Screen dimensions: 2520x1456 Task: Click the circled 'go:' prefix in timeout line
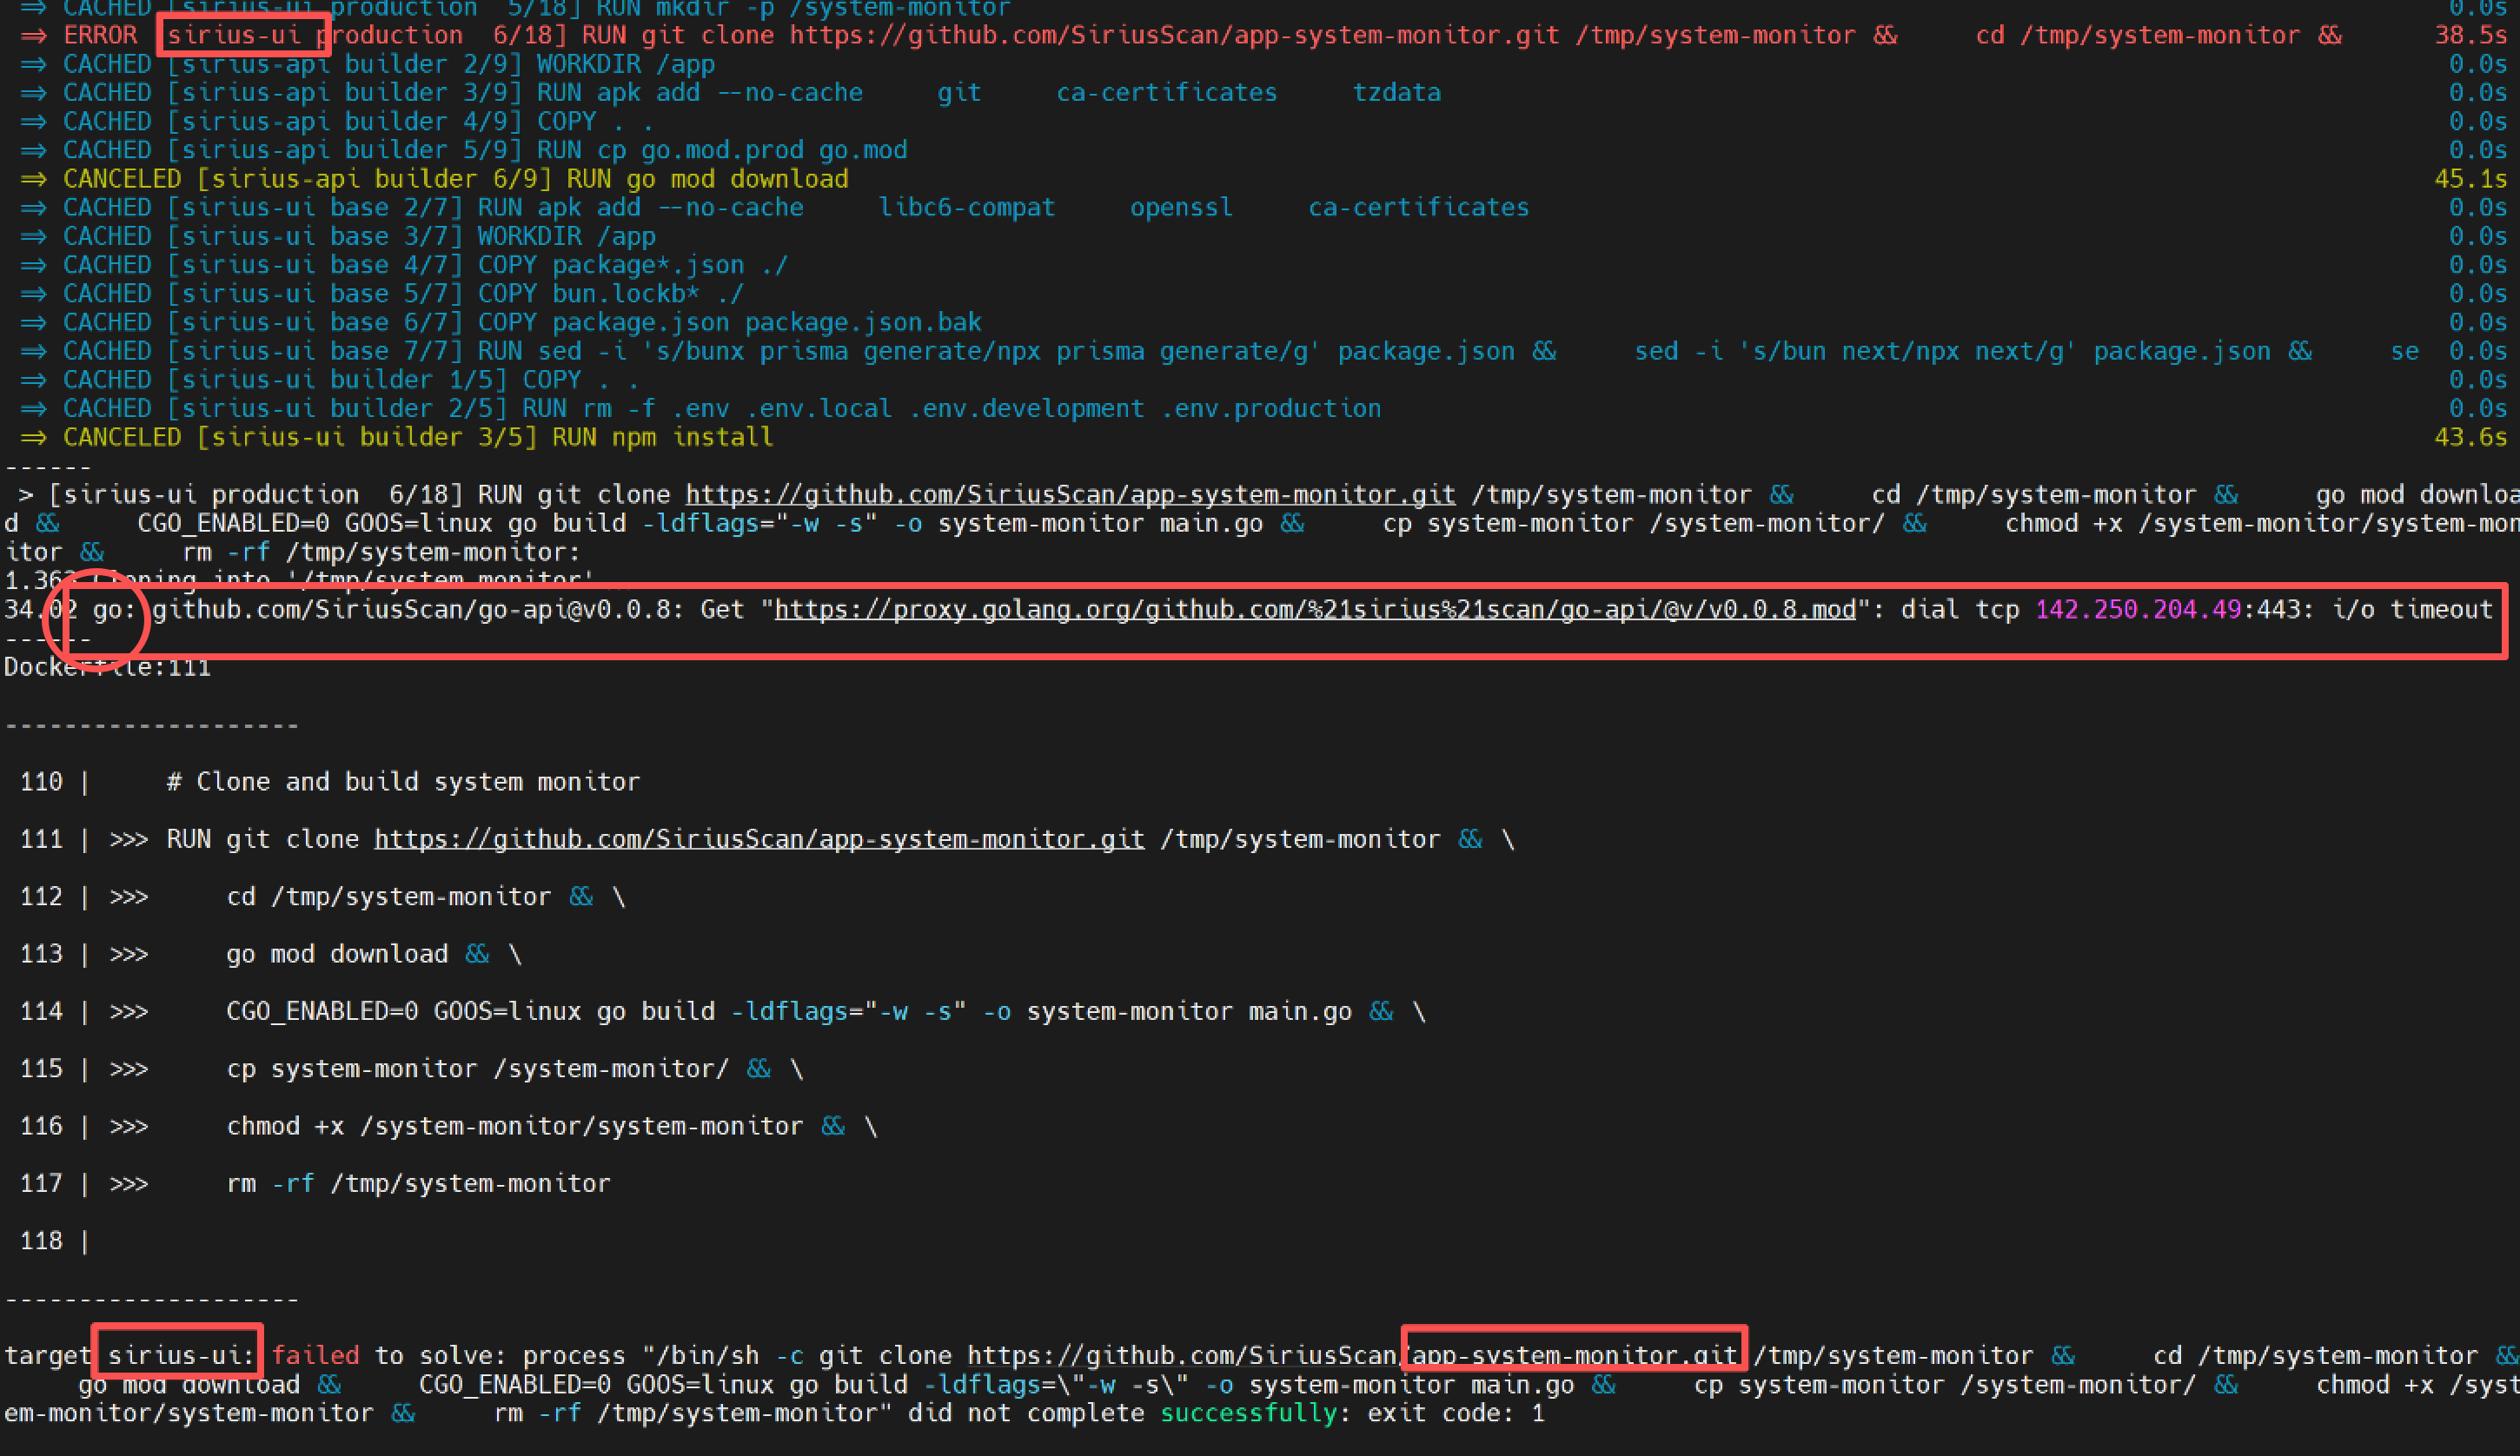point(114,609)
